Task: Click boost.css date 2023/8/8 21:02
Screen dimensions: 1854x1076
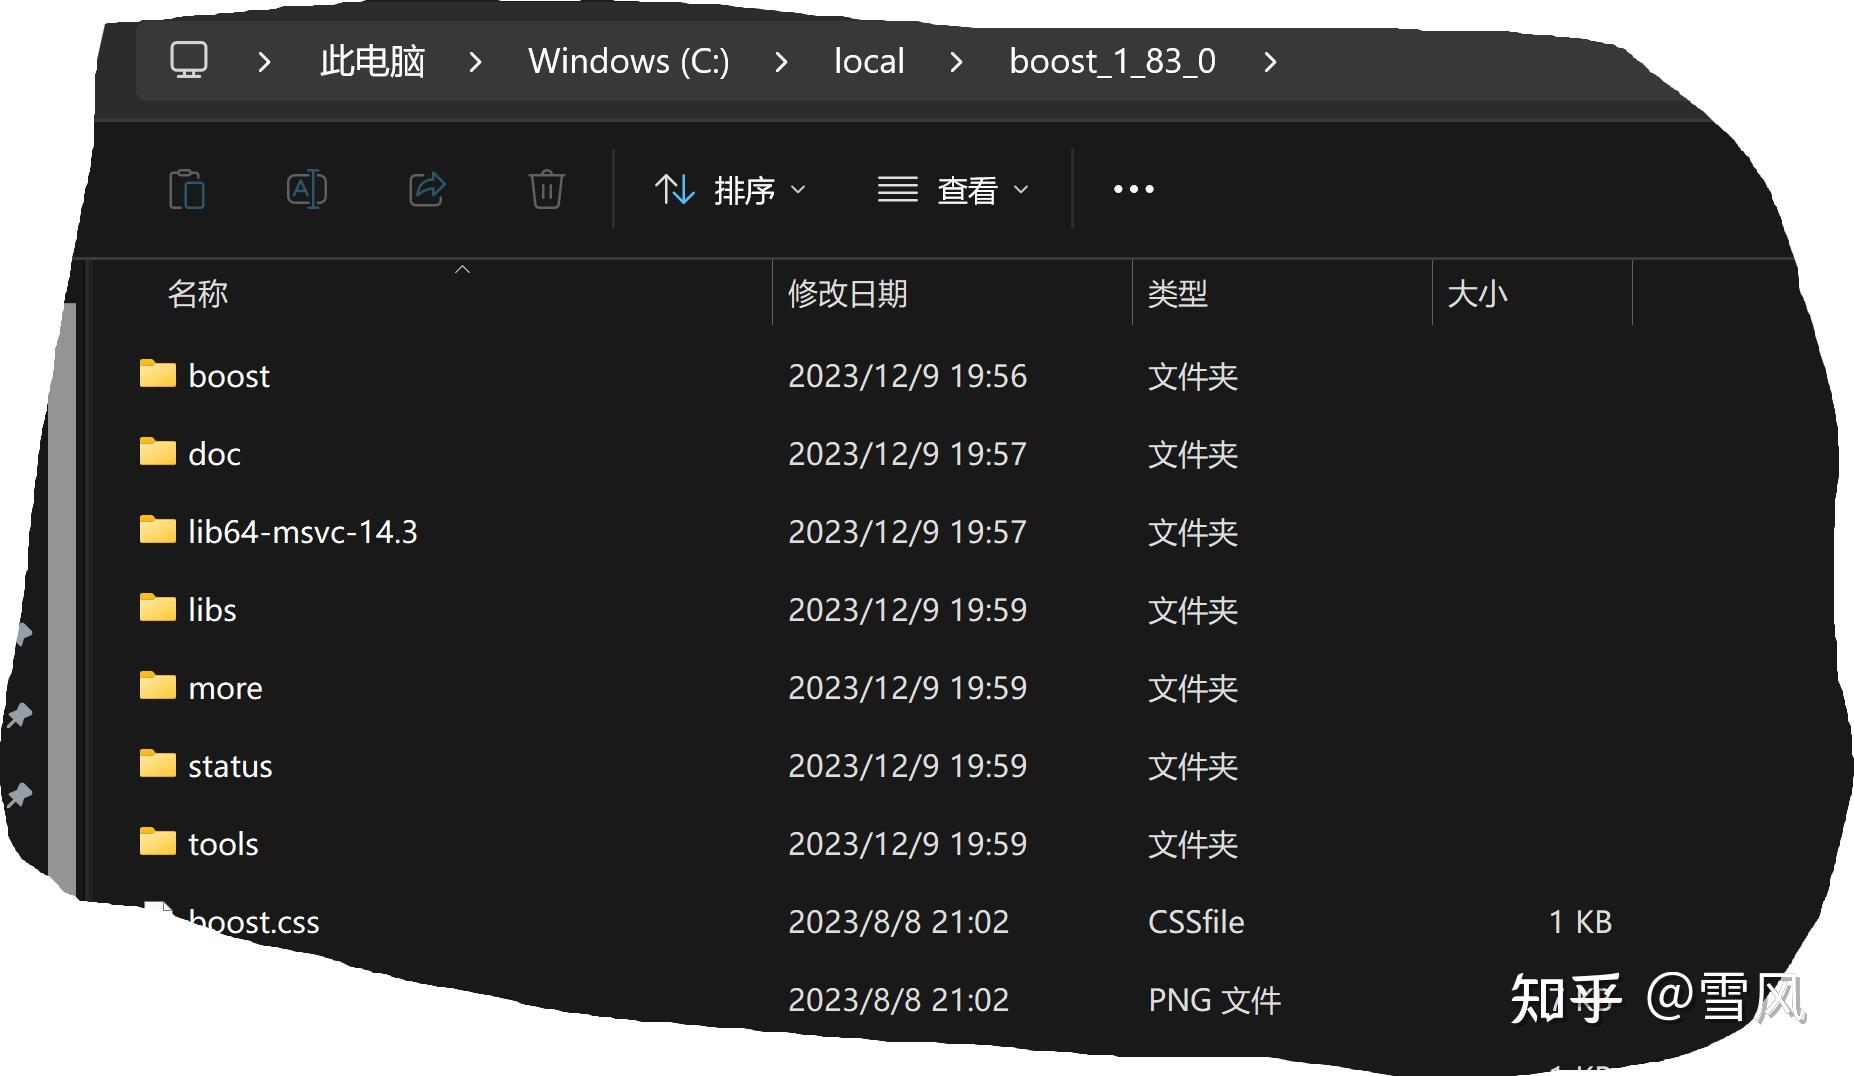Action: [x=899, y=922]
